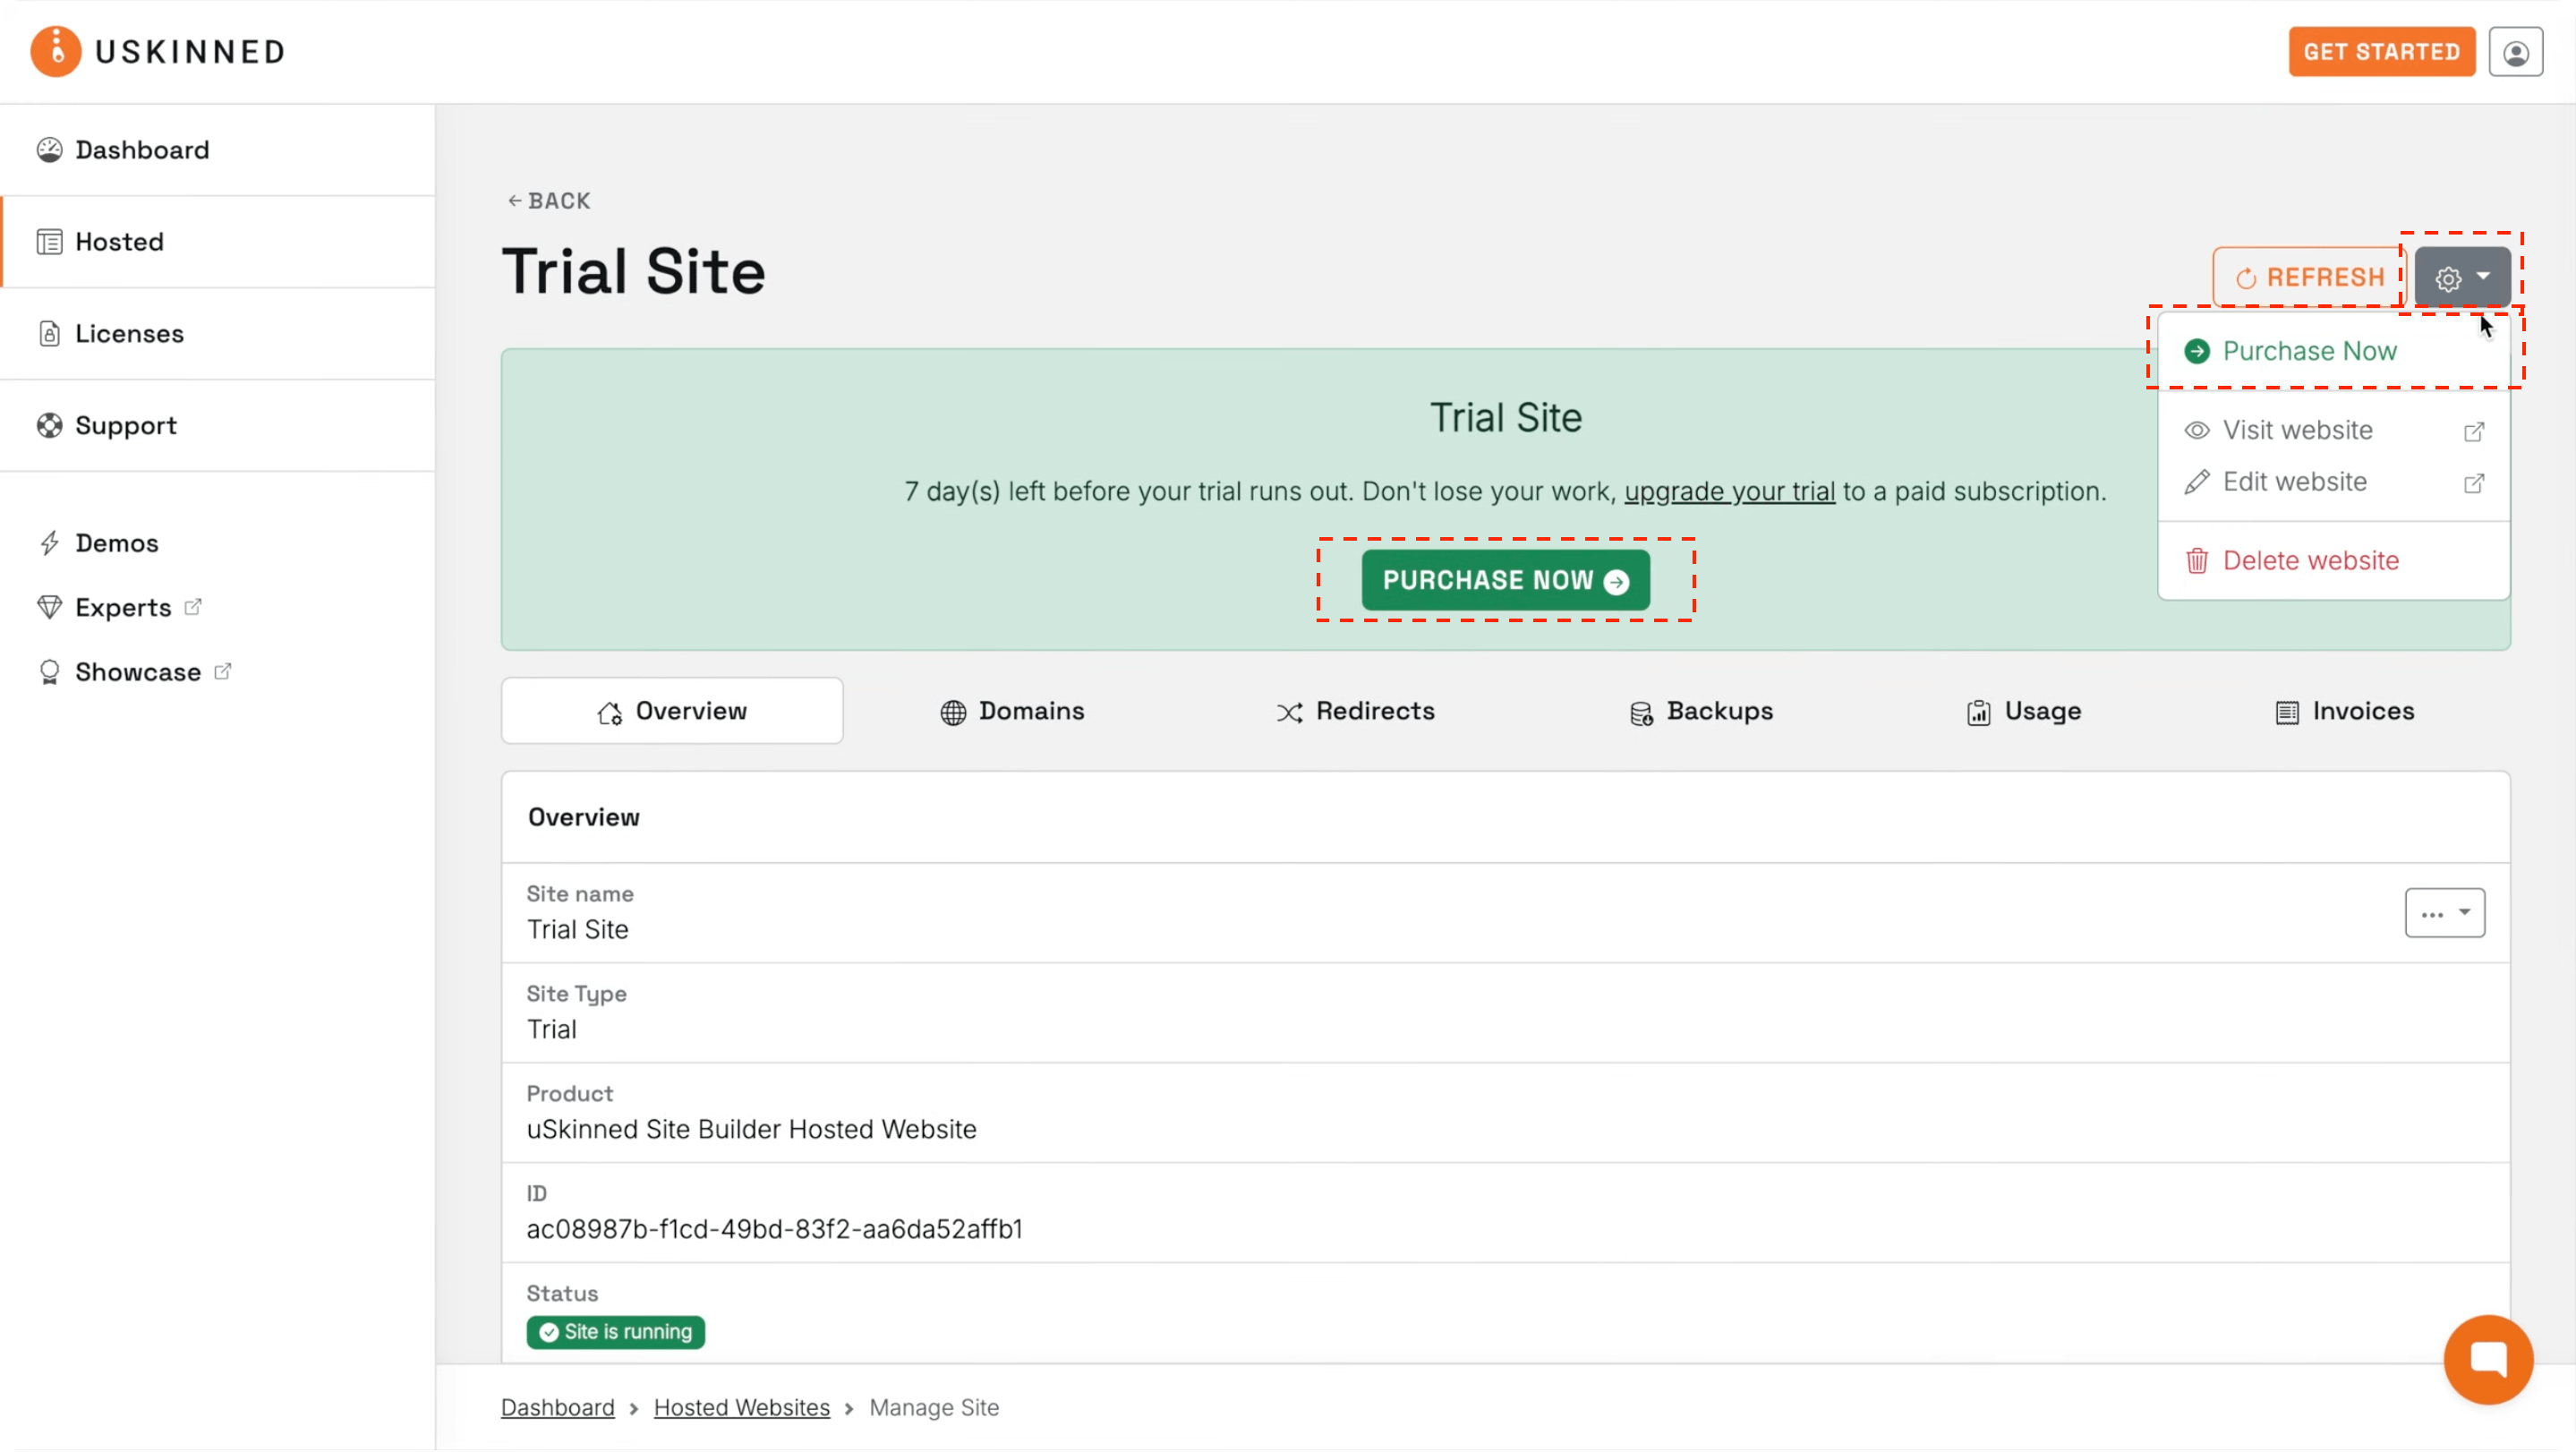Viewport: 2576px width, 1452px height.
Task: Click the trash icon next to Delete website
Action: tap(2196, 561)
